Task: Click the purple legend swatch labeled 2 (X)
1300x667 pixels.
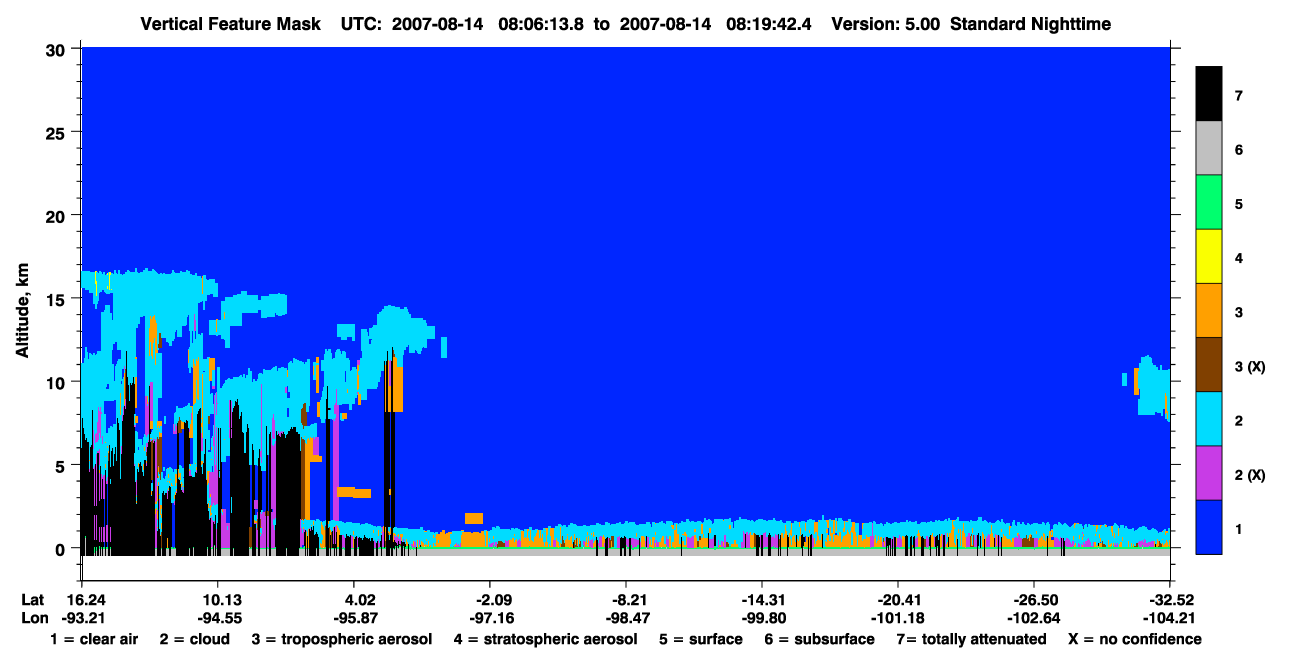Action: pyautogui.click(x=1209, y=473)
